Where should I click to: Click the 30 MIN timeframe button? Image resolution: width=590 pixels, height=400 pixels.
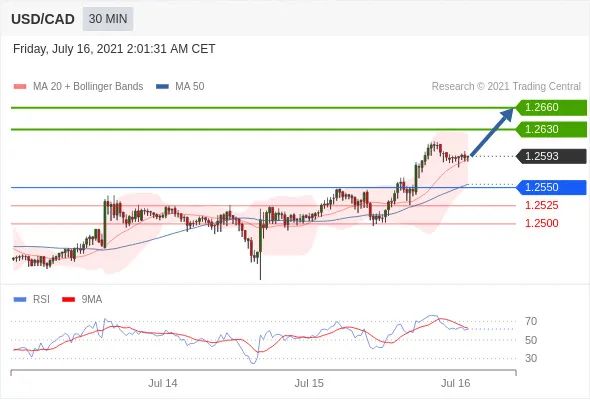click(x=108, y=19)
